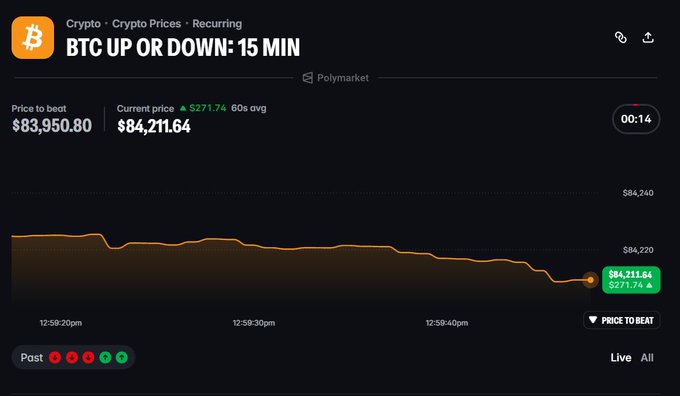
Task: Click the green $84,211.64 price tag
Action: (631, 280)
